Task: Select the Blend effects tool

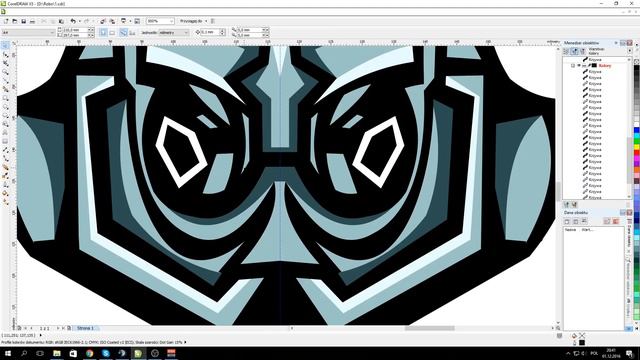Action: [x=5, y=167]
